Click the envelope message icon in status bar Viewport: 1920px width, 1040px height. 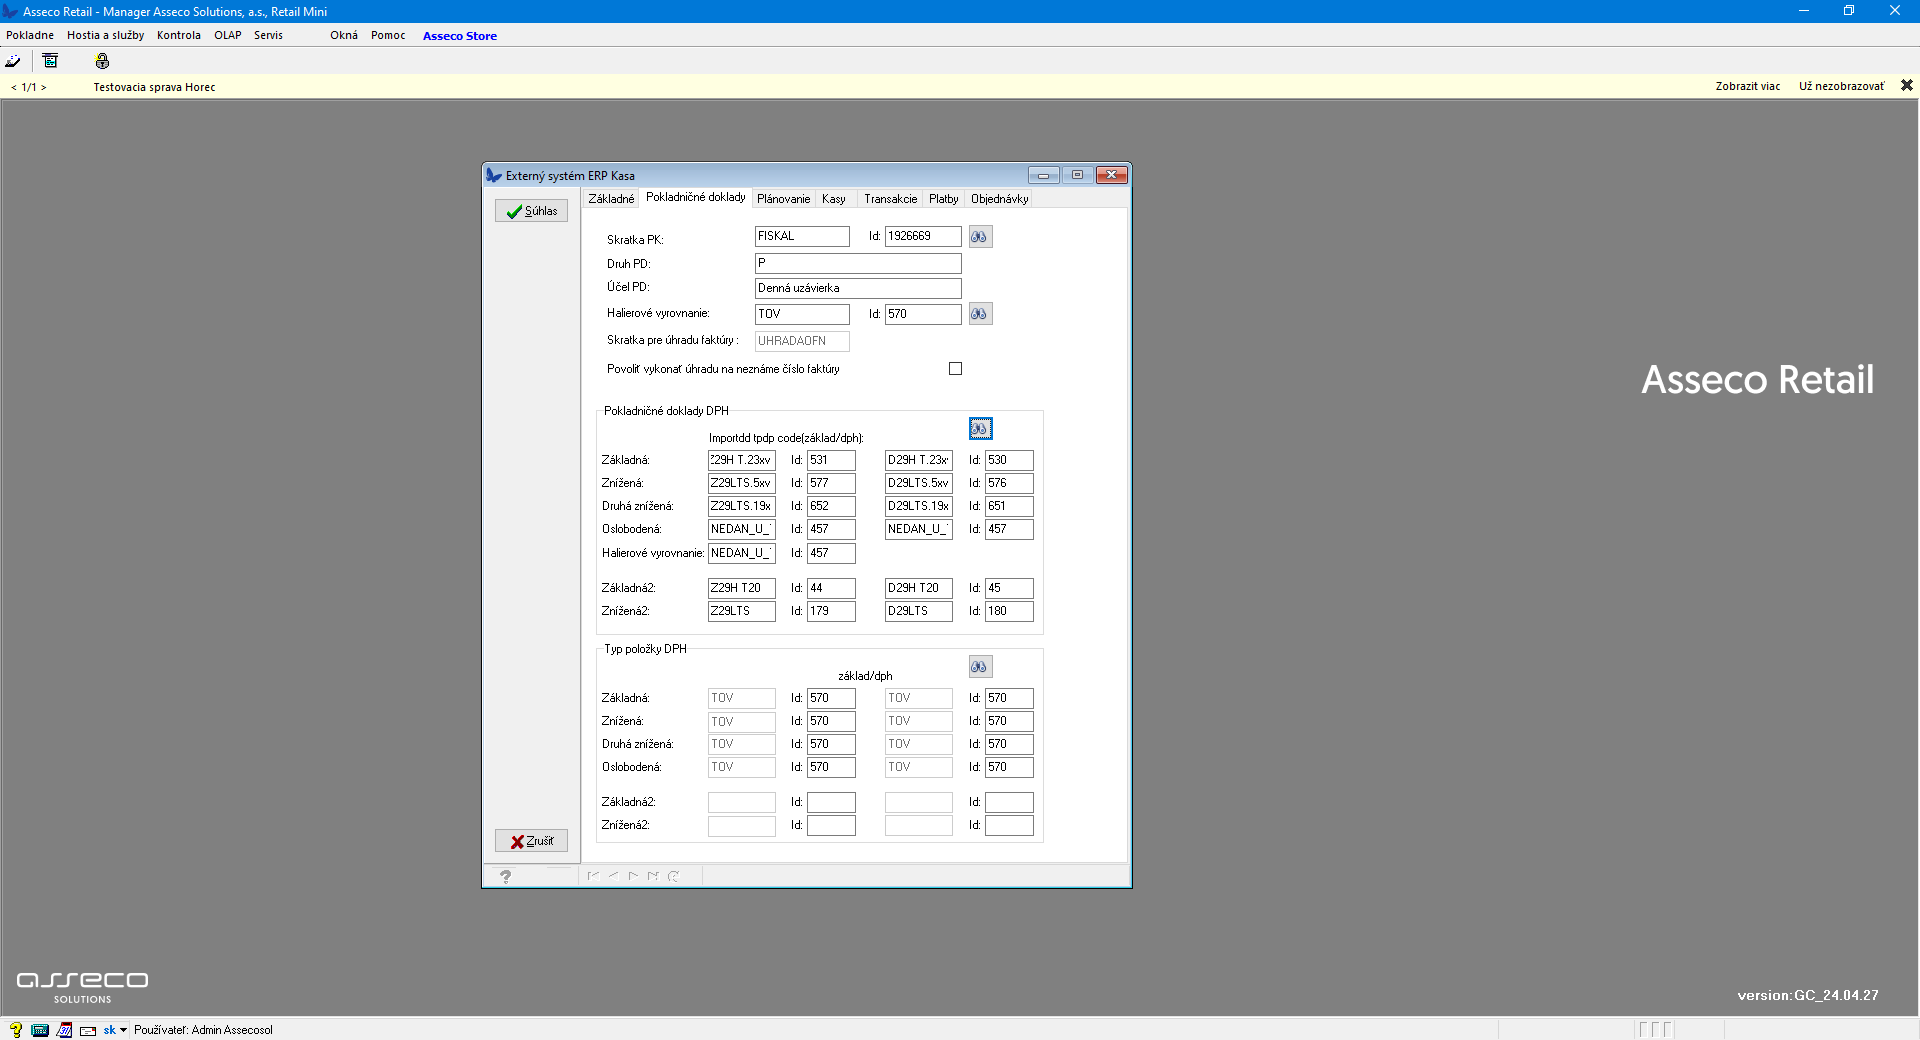(x=88, y=1030)
